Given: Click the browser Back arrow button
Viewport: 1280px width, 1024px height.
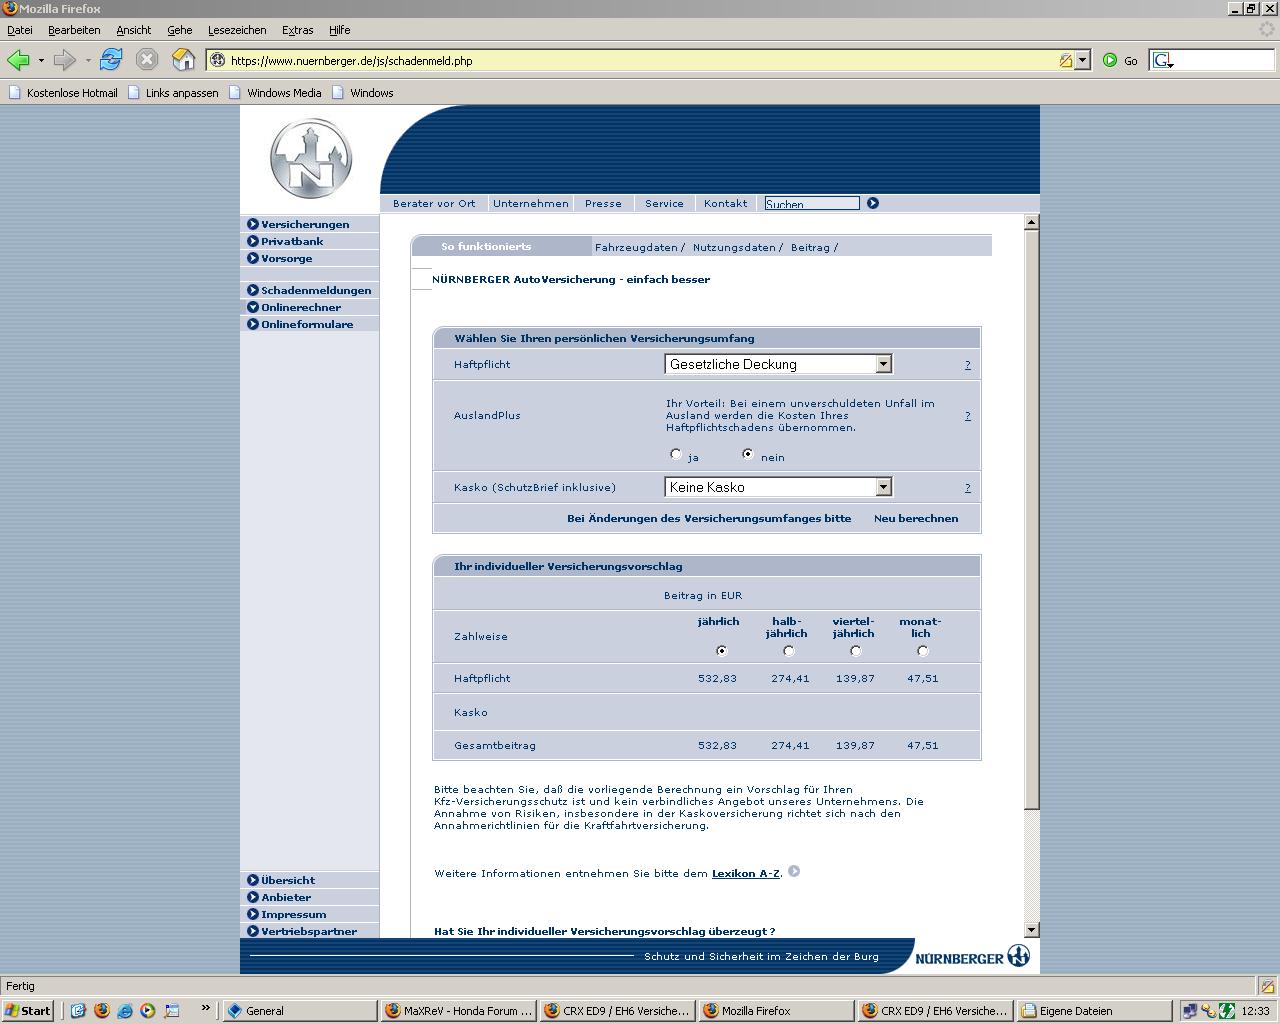Looking at the screenshot, I should tap(18, 60).
